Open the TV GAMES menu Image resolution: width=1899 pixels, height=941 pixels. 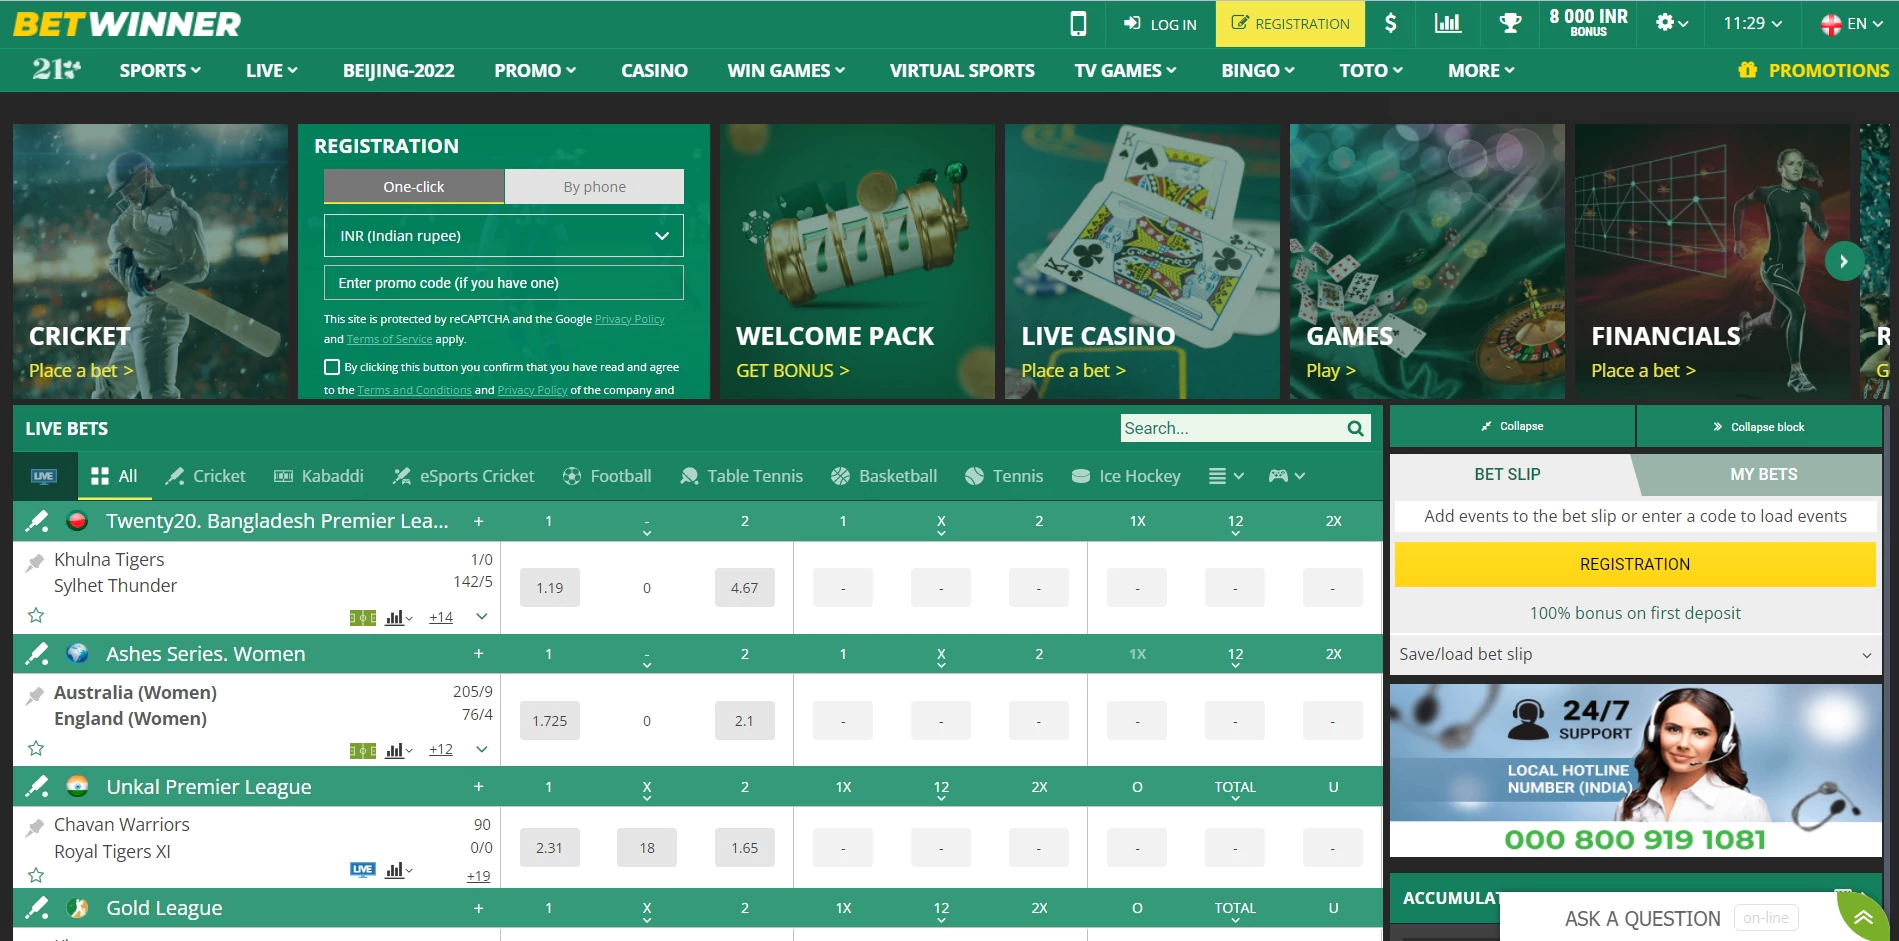(1126, 70)
